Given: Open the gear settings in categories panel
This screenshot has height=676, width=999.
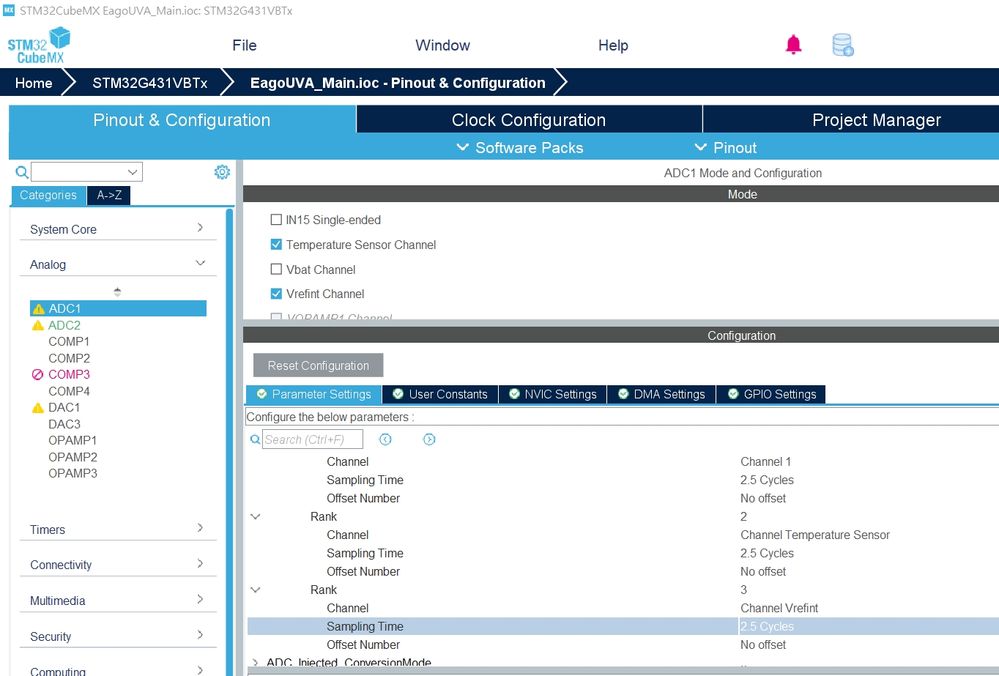Looking at the screenshot, I should coord(222,172).
